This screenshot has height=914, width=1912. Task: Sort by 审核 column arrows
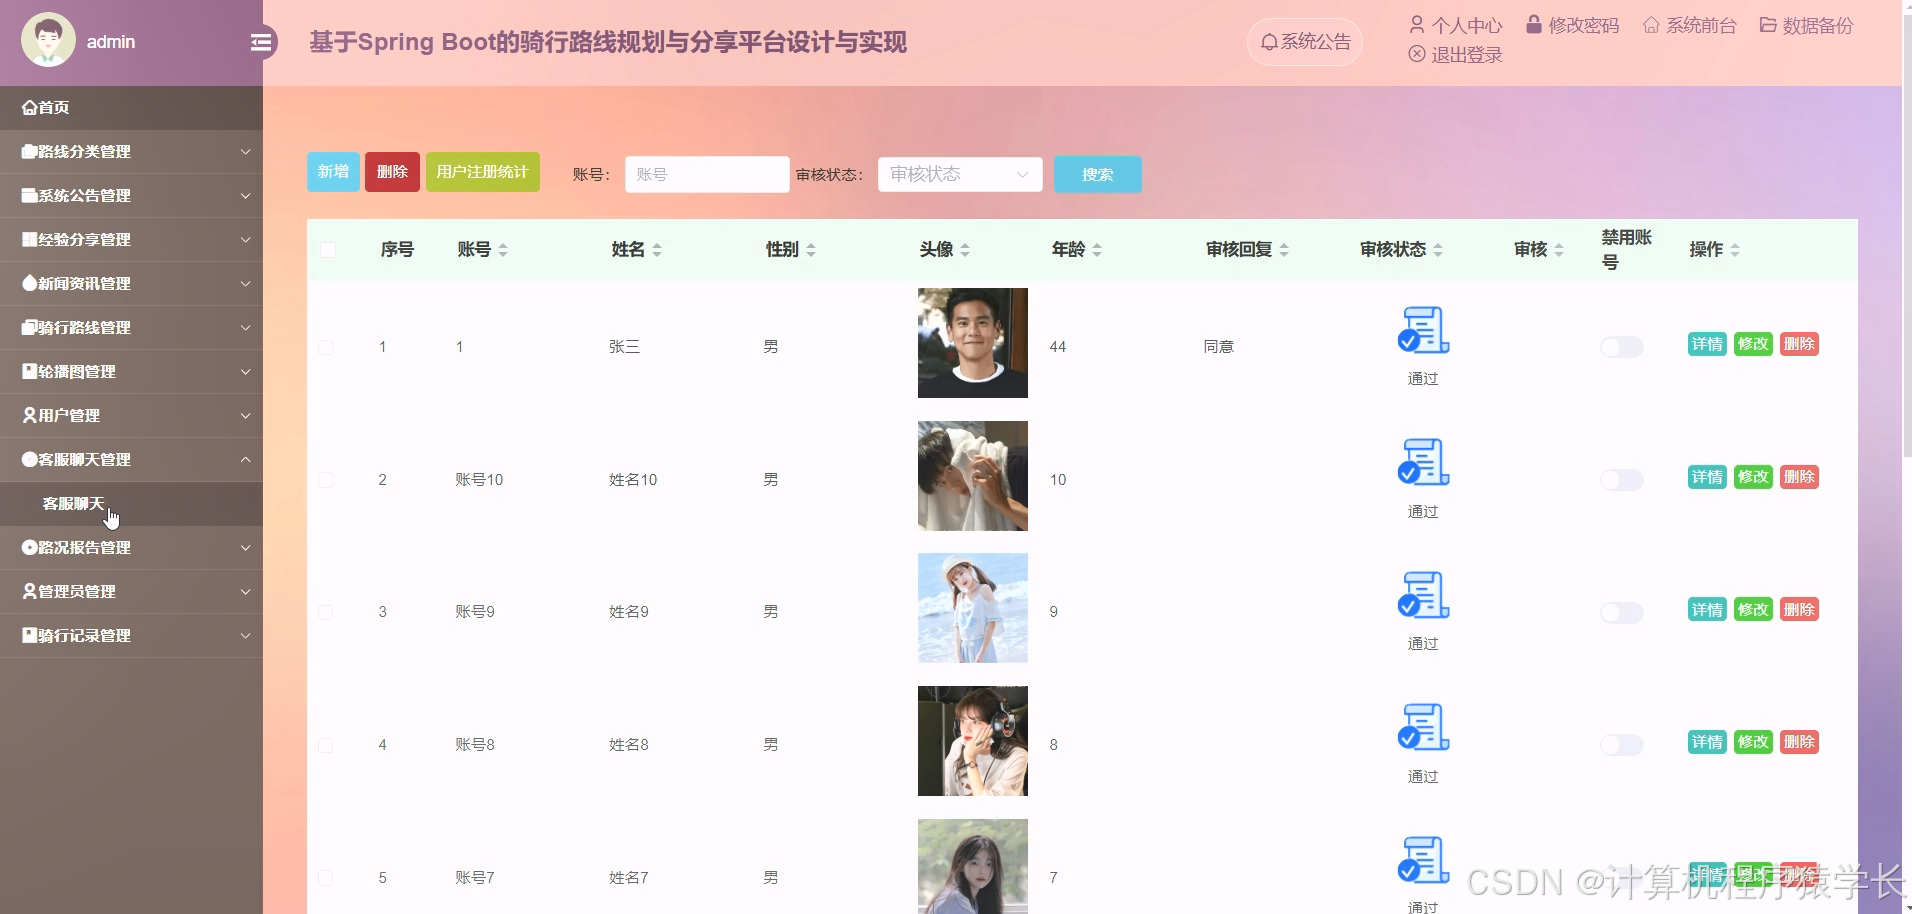pyautogui.click(x=1559, y=250)
